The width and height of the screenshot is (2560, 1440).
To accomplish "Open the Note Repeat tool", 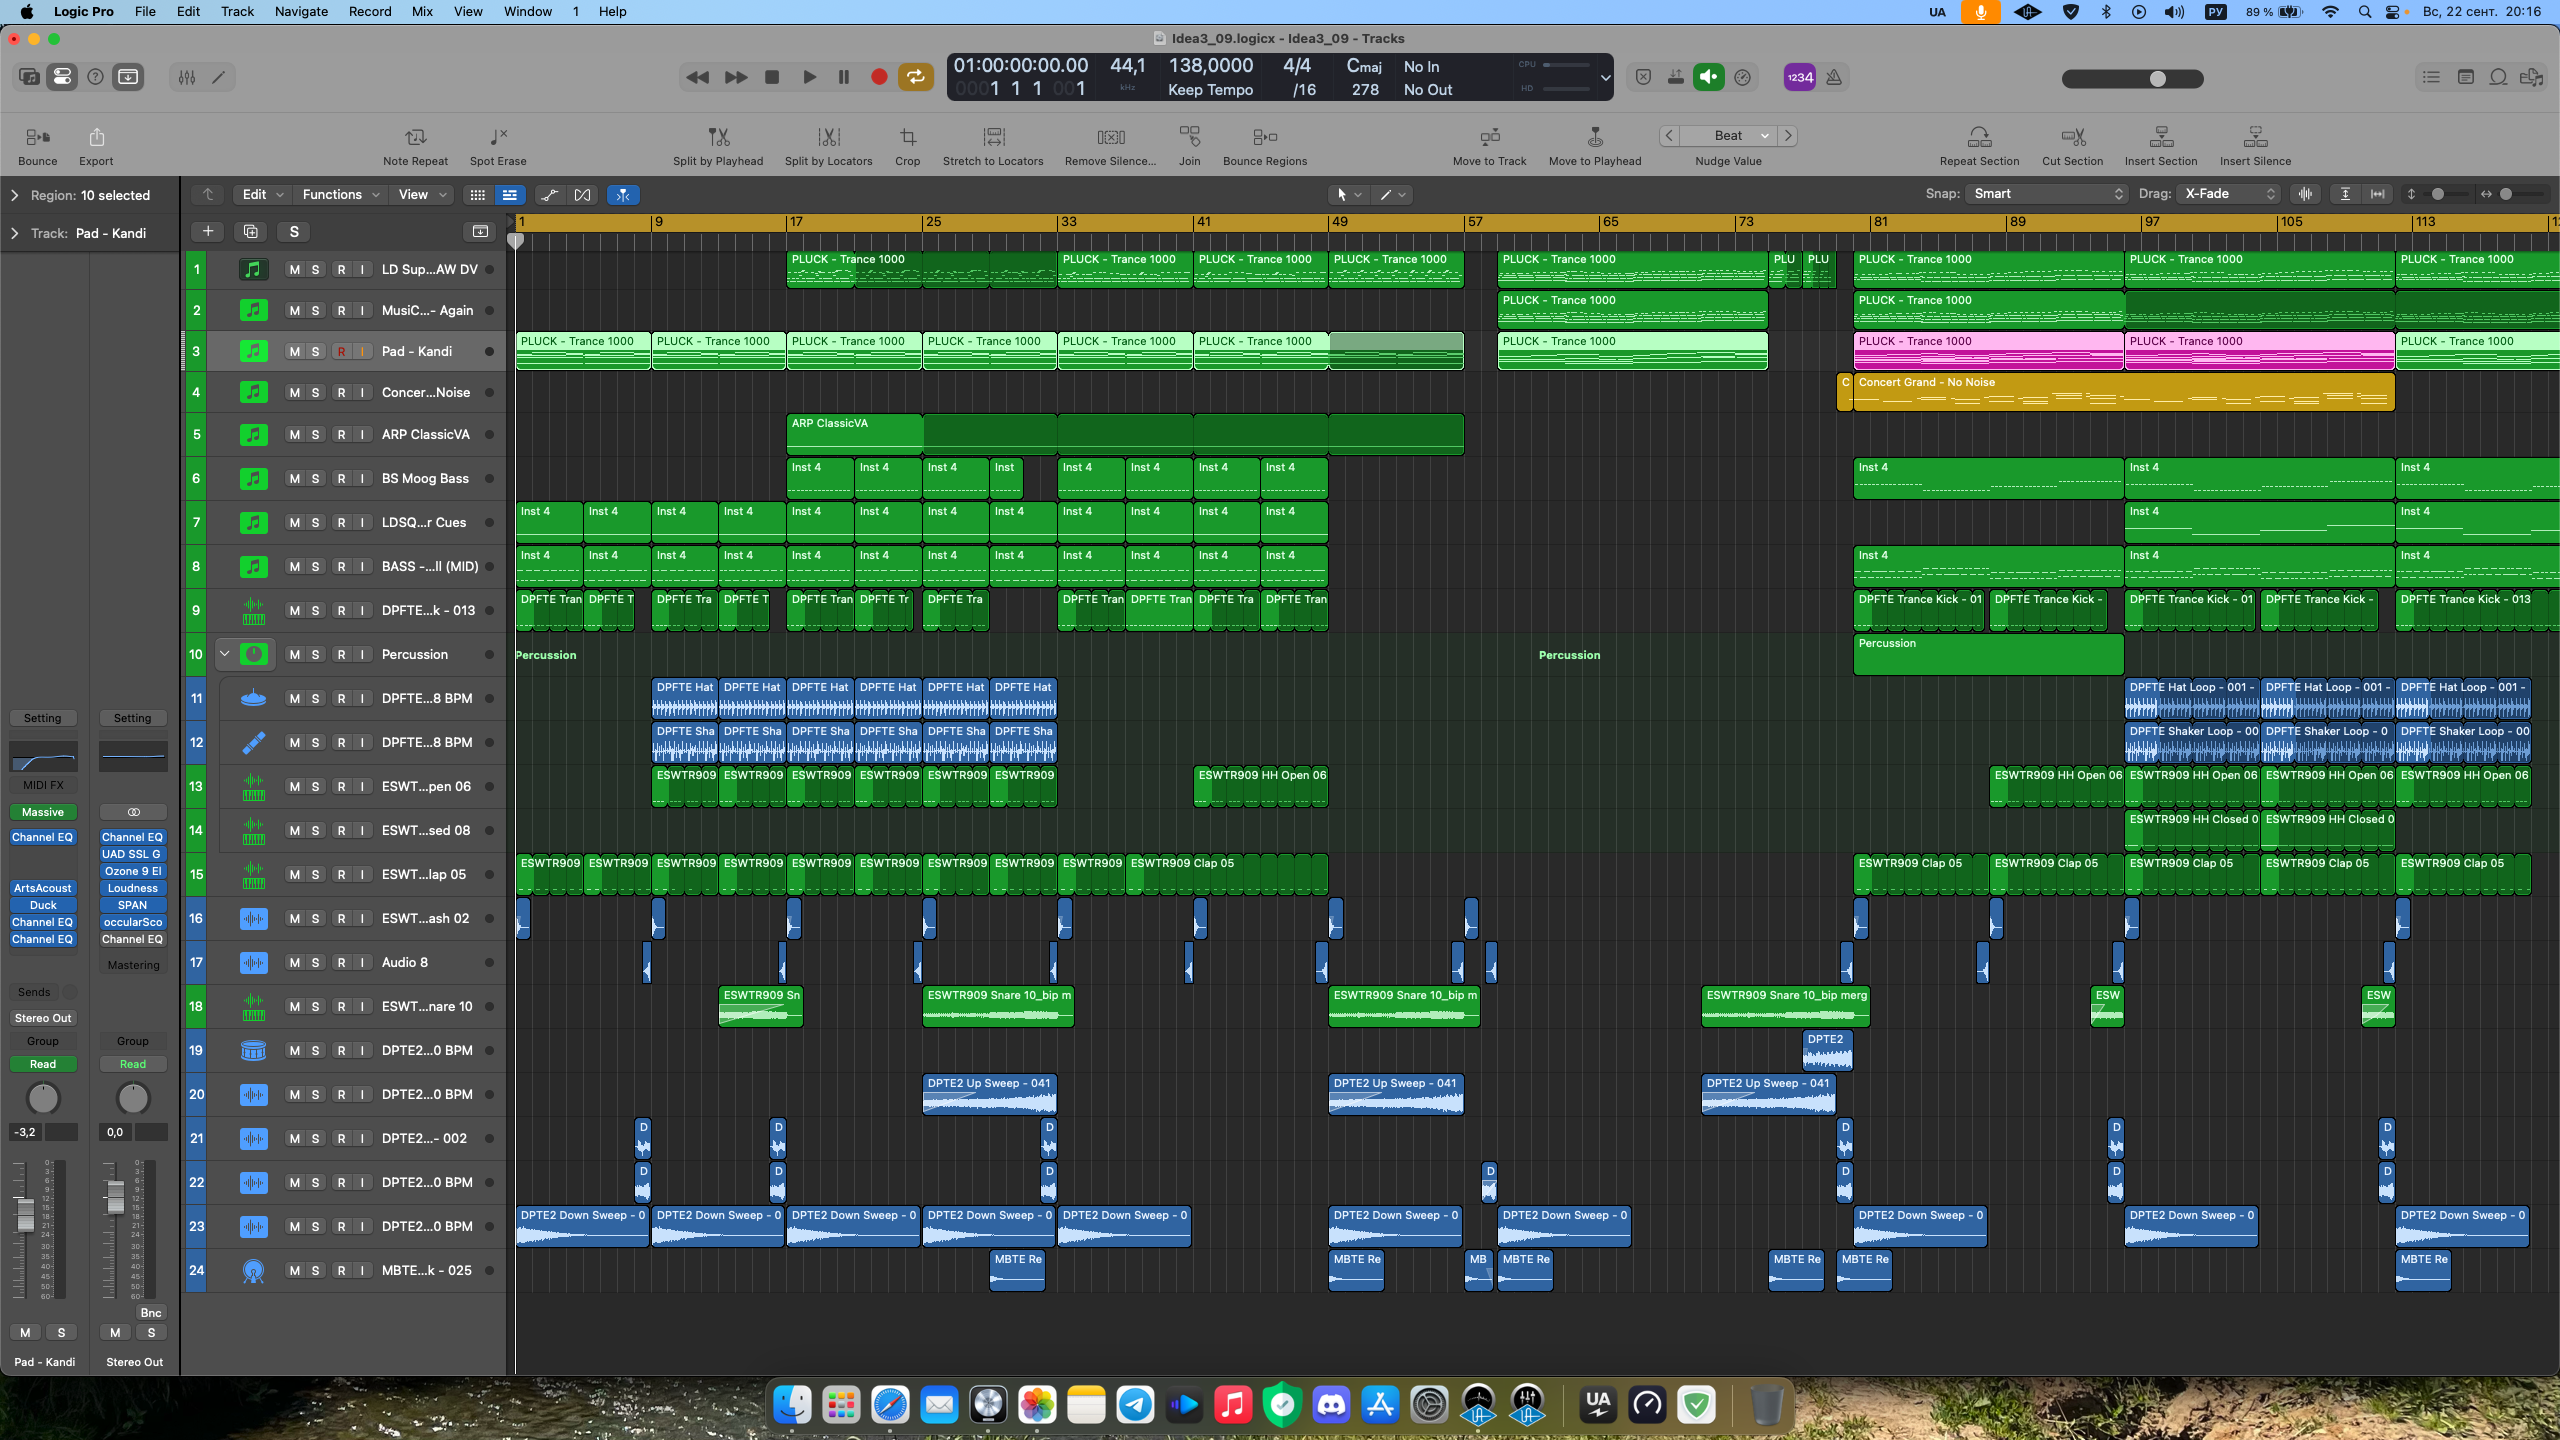I will [415, 137].
